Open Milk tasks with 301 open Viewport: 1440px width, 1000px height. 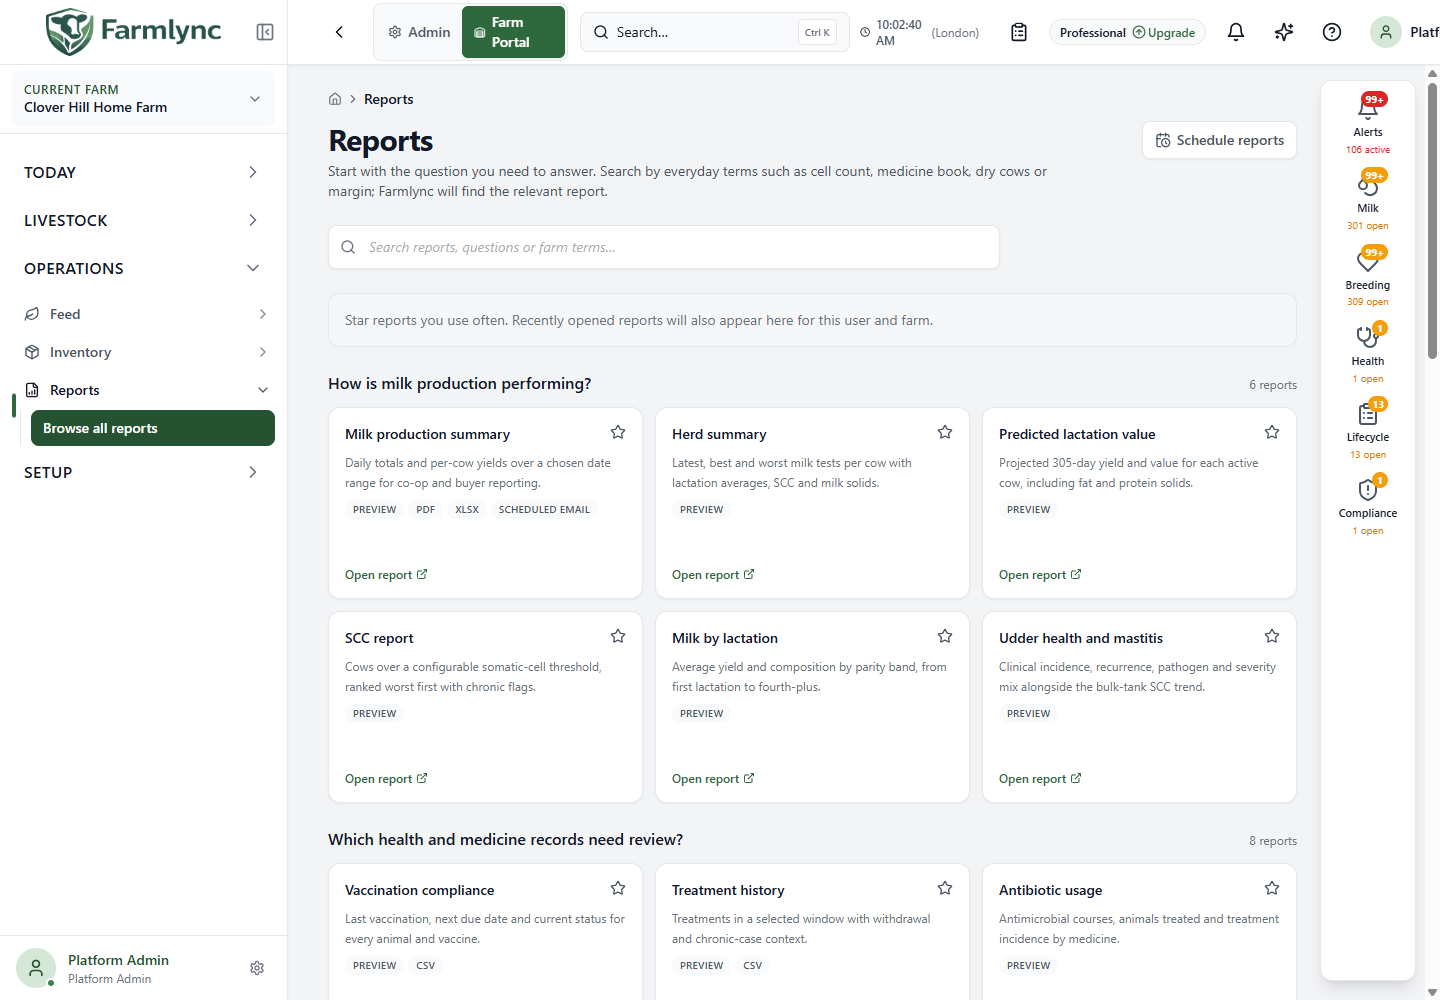click(x=1368, y=200)
